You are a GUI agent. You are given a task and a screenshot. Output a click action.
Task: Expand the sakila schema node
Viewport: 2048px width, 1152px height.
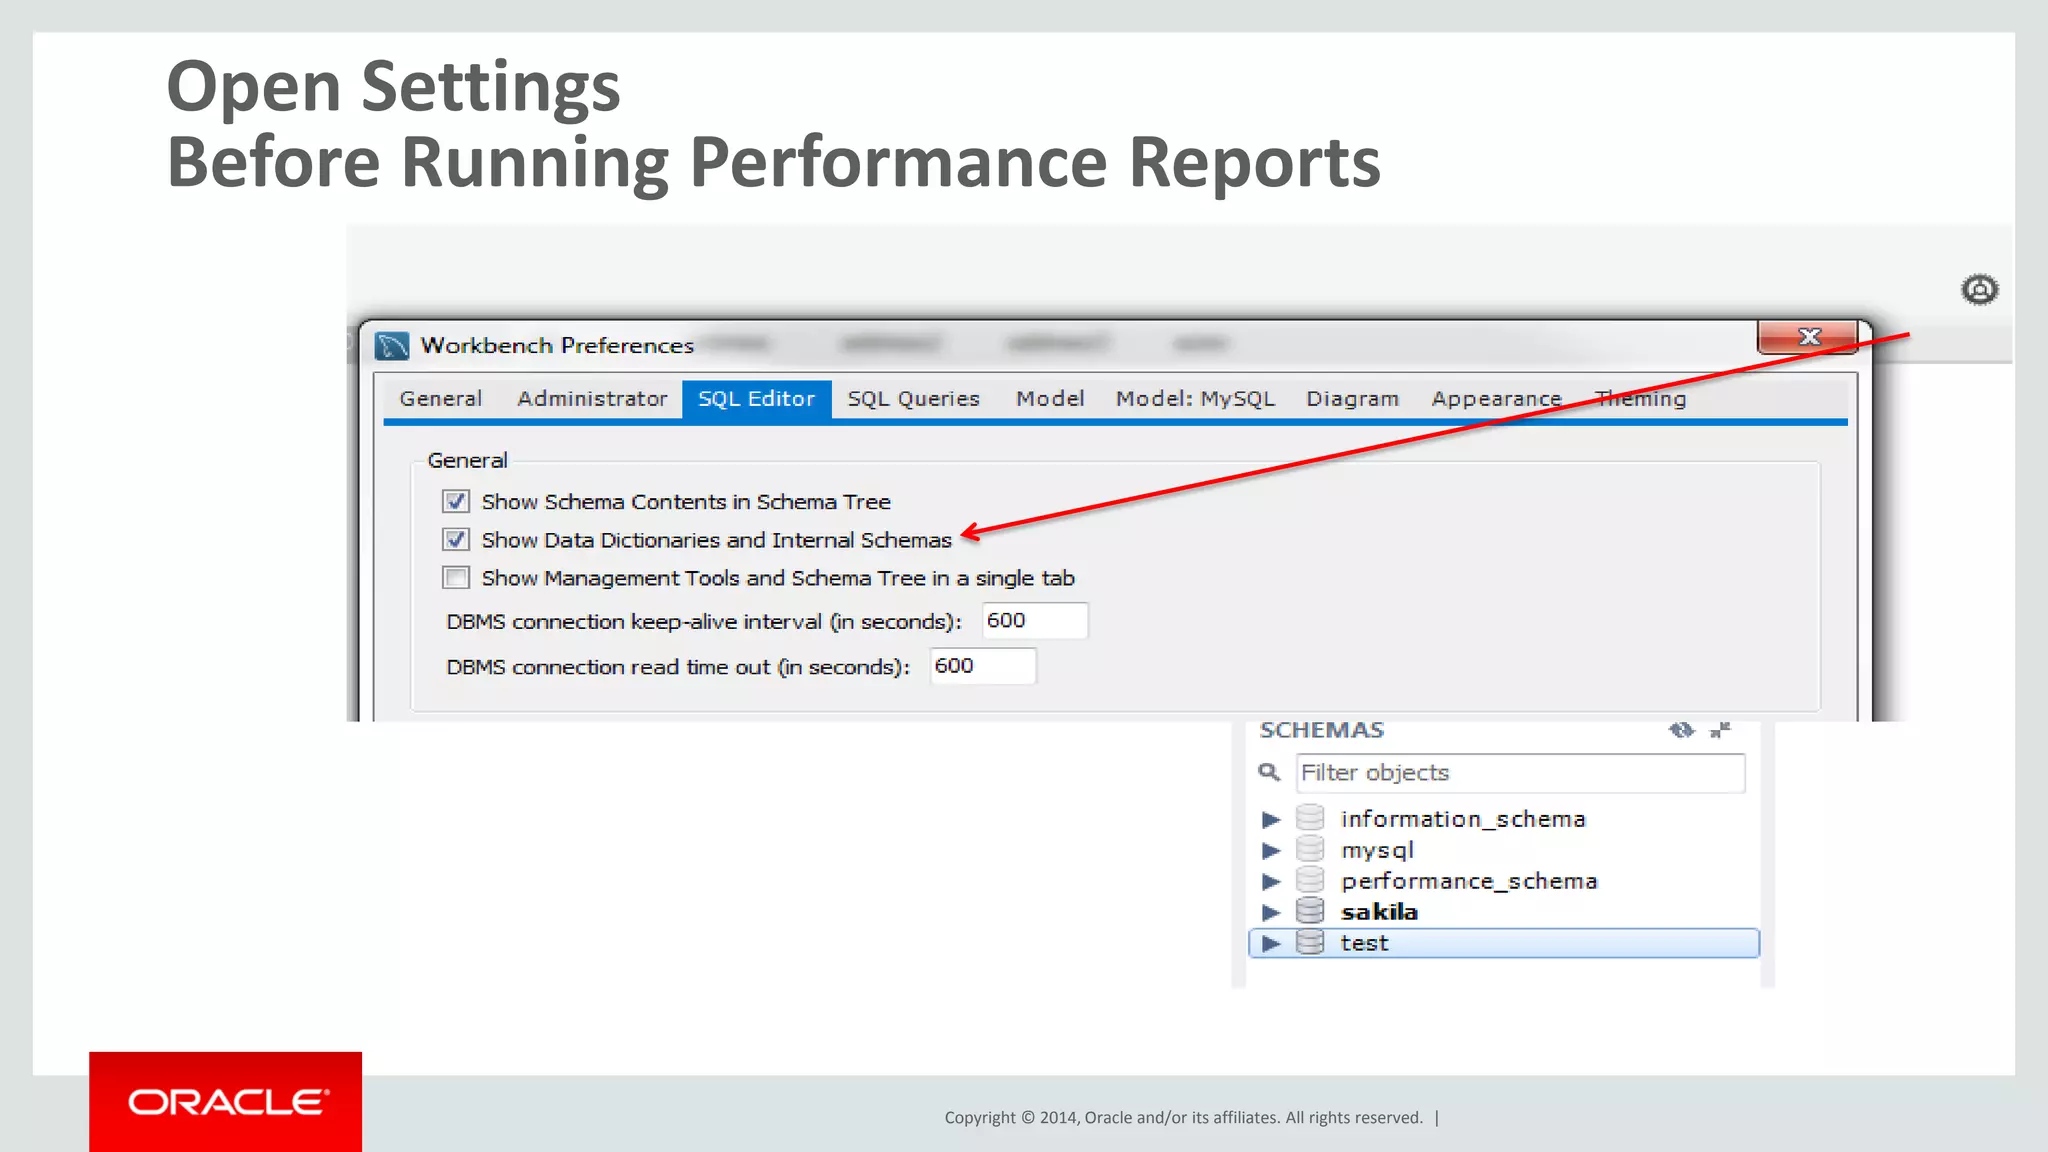coord(1271,912)
